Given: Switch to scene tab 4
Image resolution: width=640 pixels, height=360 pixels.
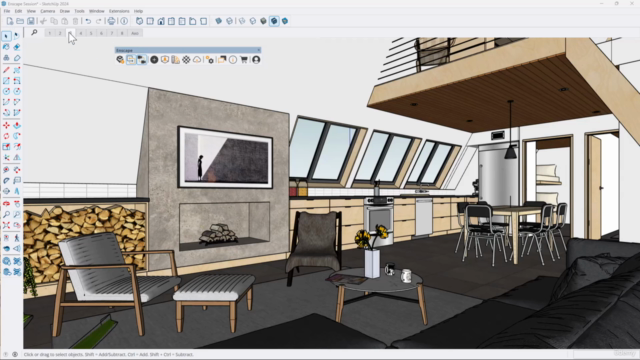Looking at the screenshot, I should (81, 33).
